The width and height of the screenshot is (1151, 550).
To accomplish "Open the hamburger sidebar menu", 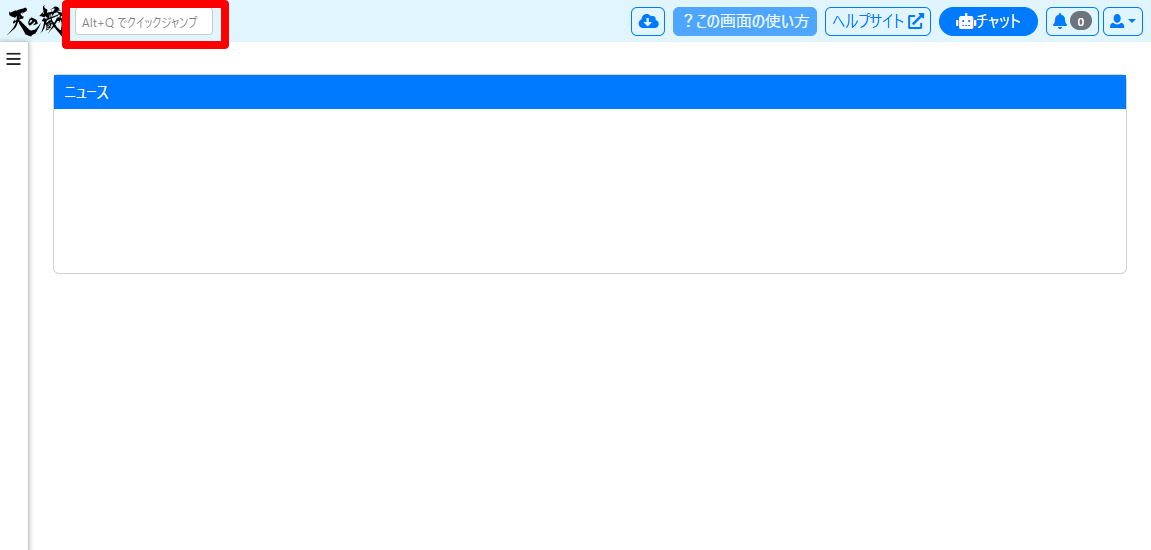I will pos(14,59).
